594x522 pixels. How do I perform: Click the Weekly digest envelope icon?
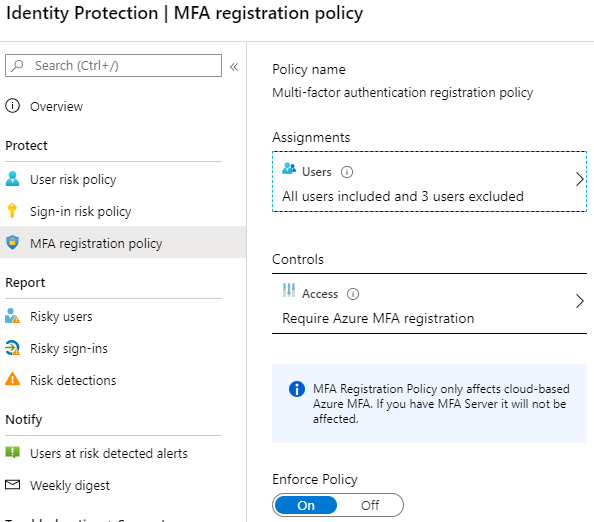pos(13,484)
